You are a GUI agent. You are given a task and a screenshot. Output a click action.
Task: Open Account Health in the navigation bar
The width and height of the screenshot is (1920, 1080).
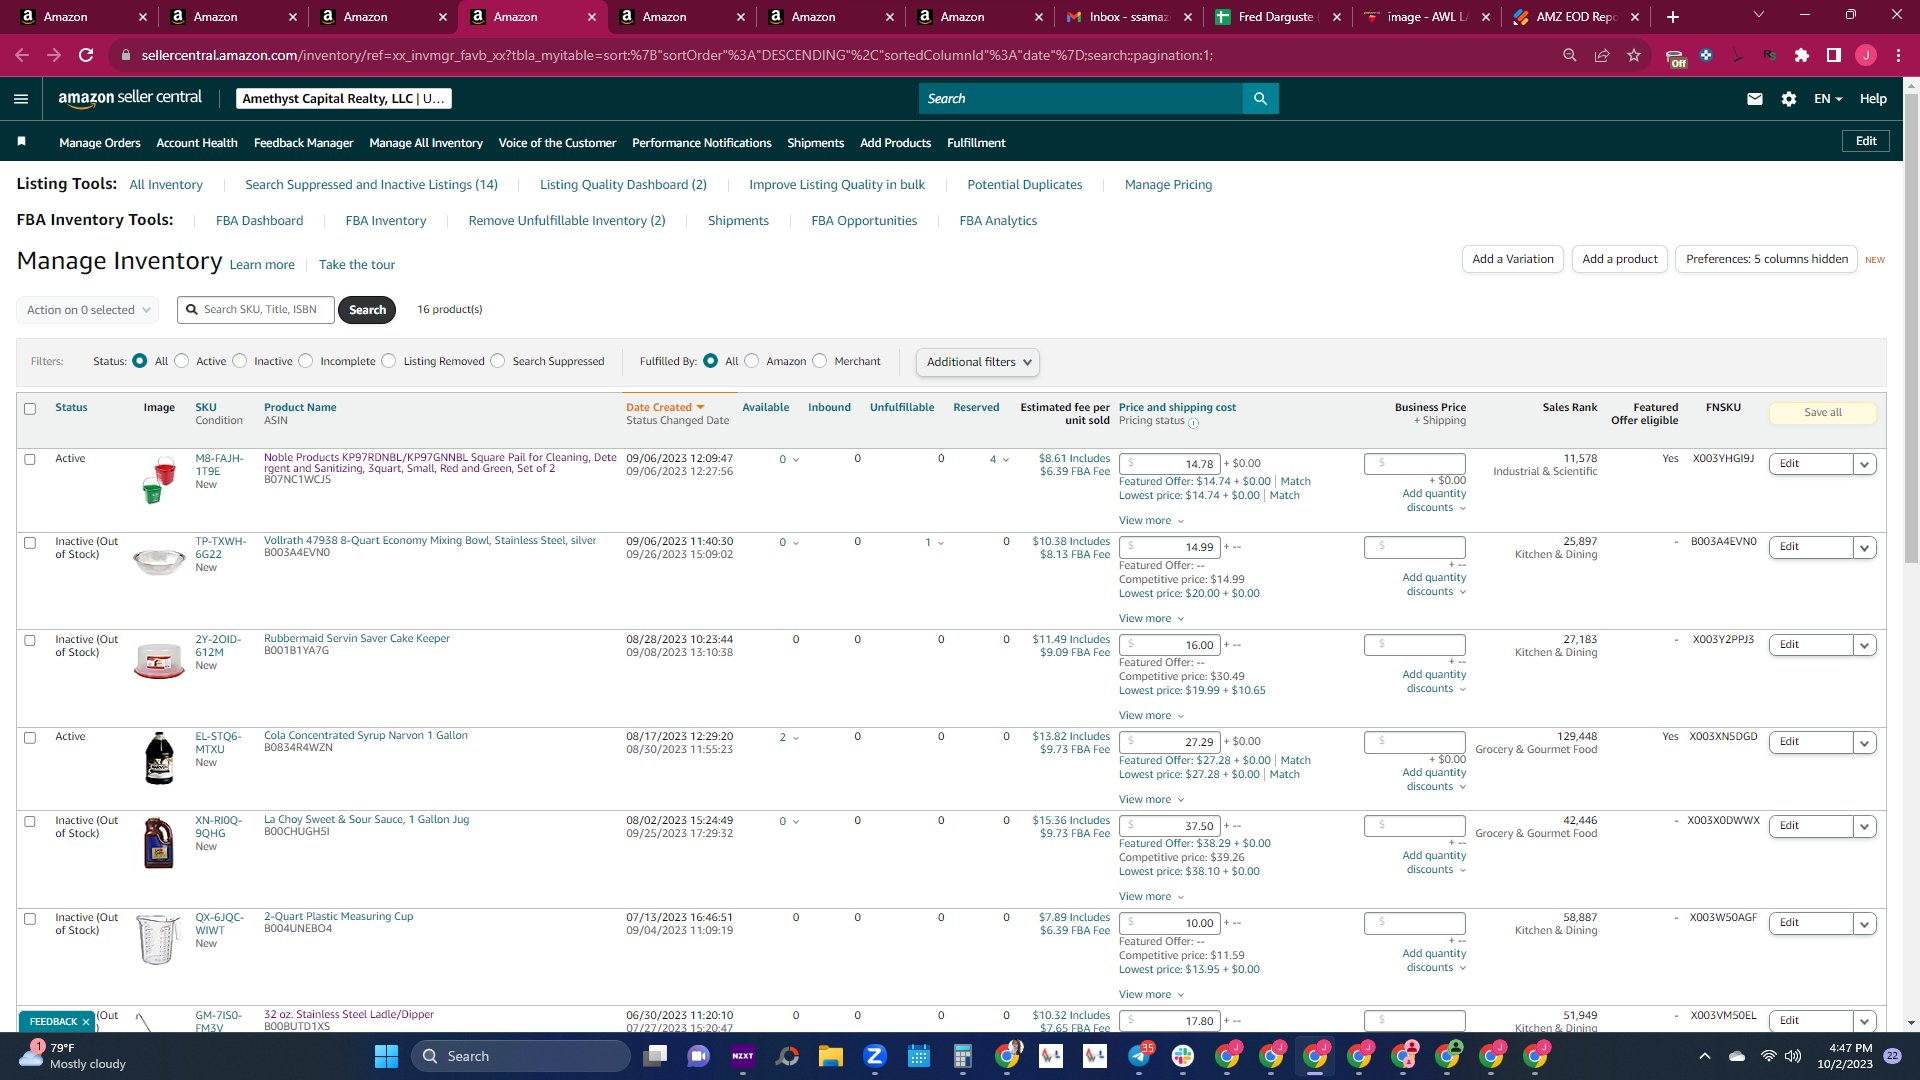point(197,143)
